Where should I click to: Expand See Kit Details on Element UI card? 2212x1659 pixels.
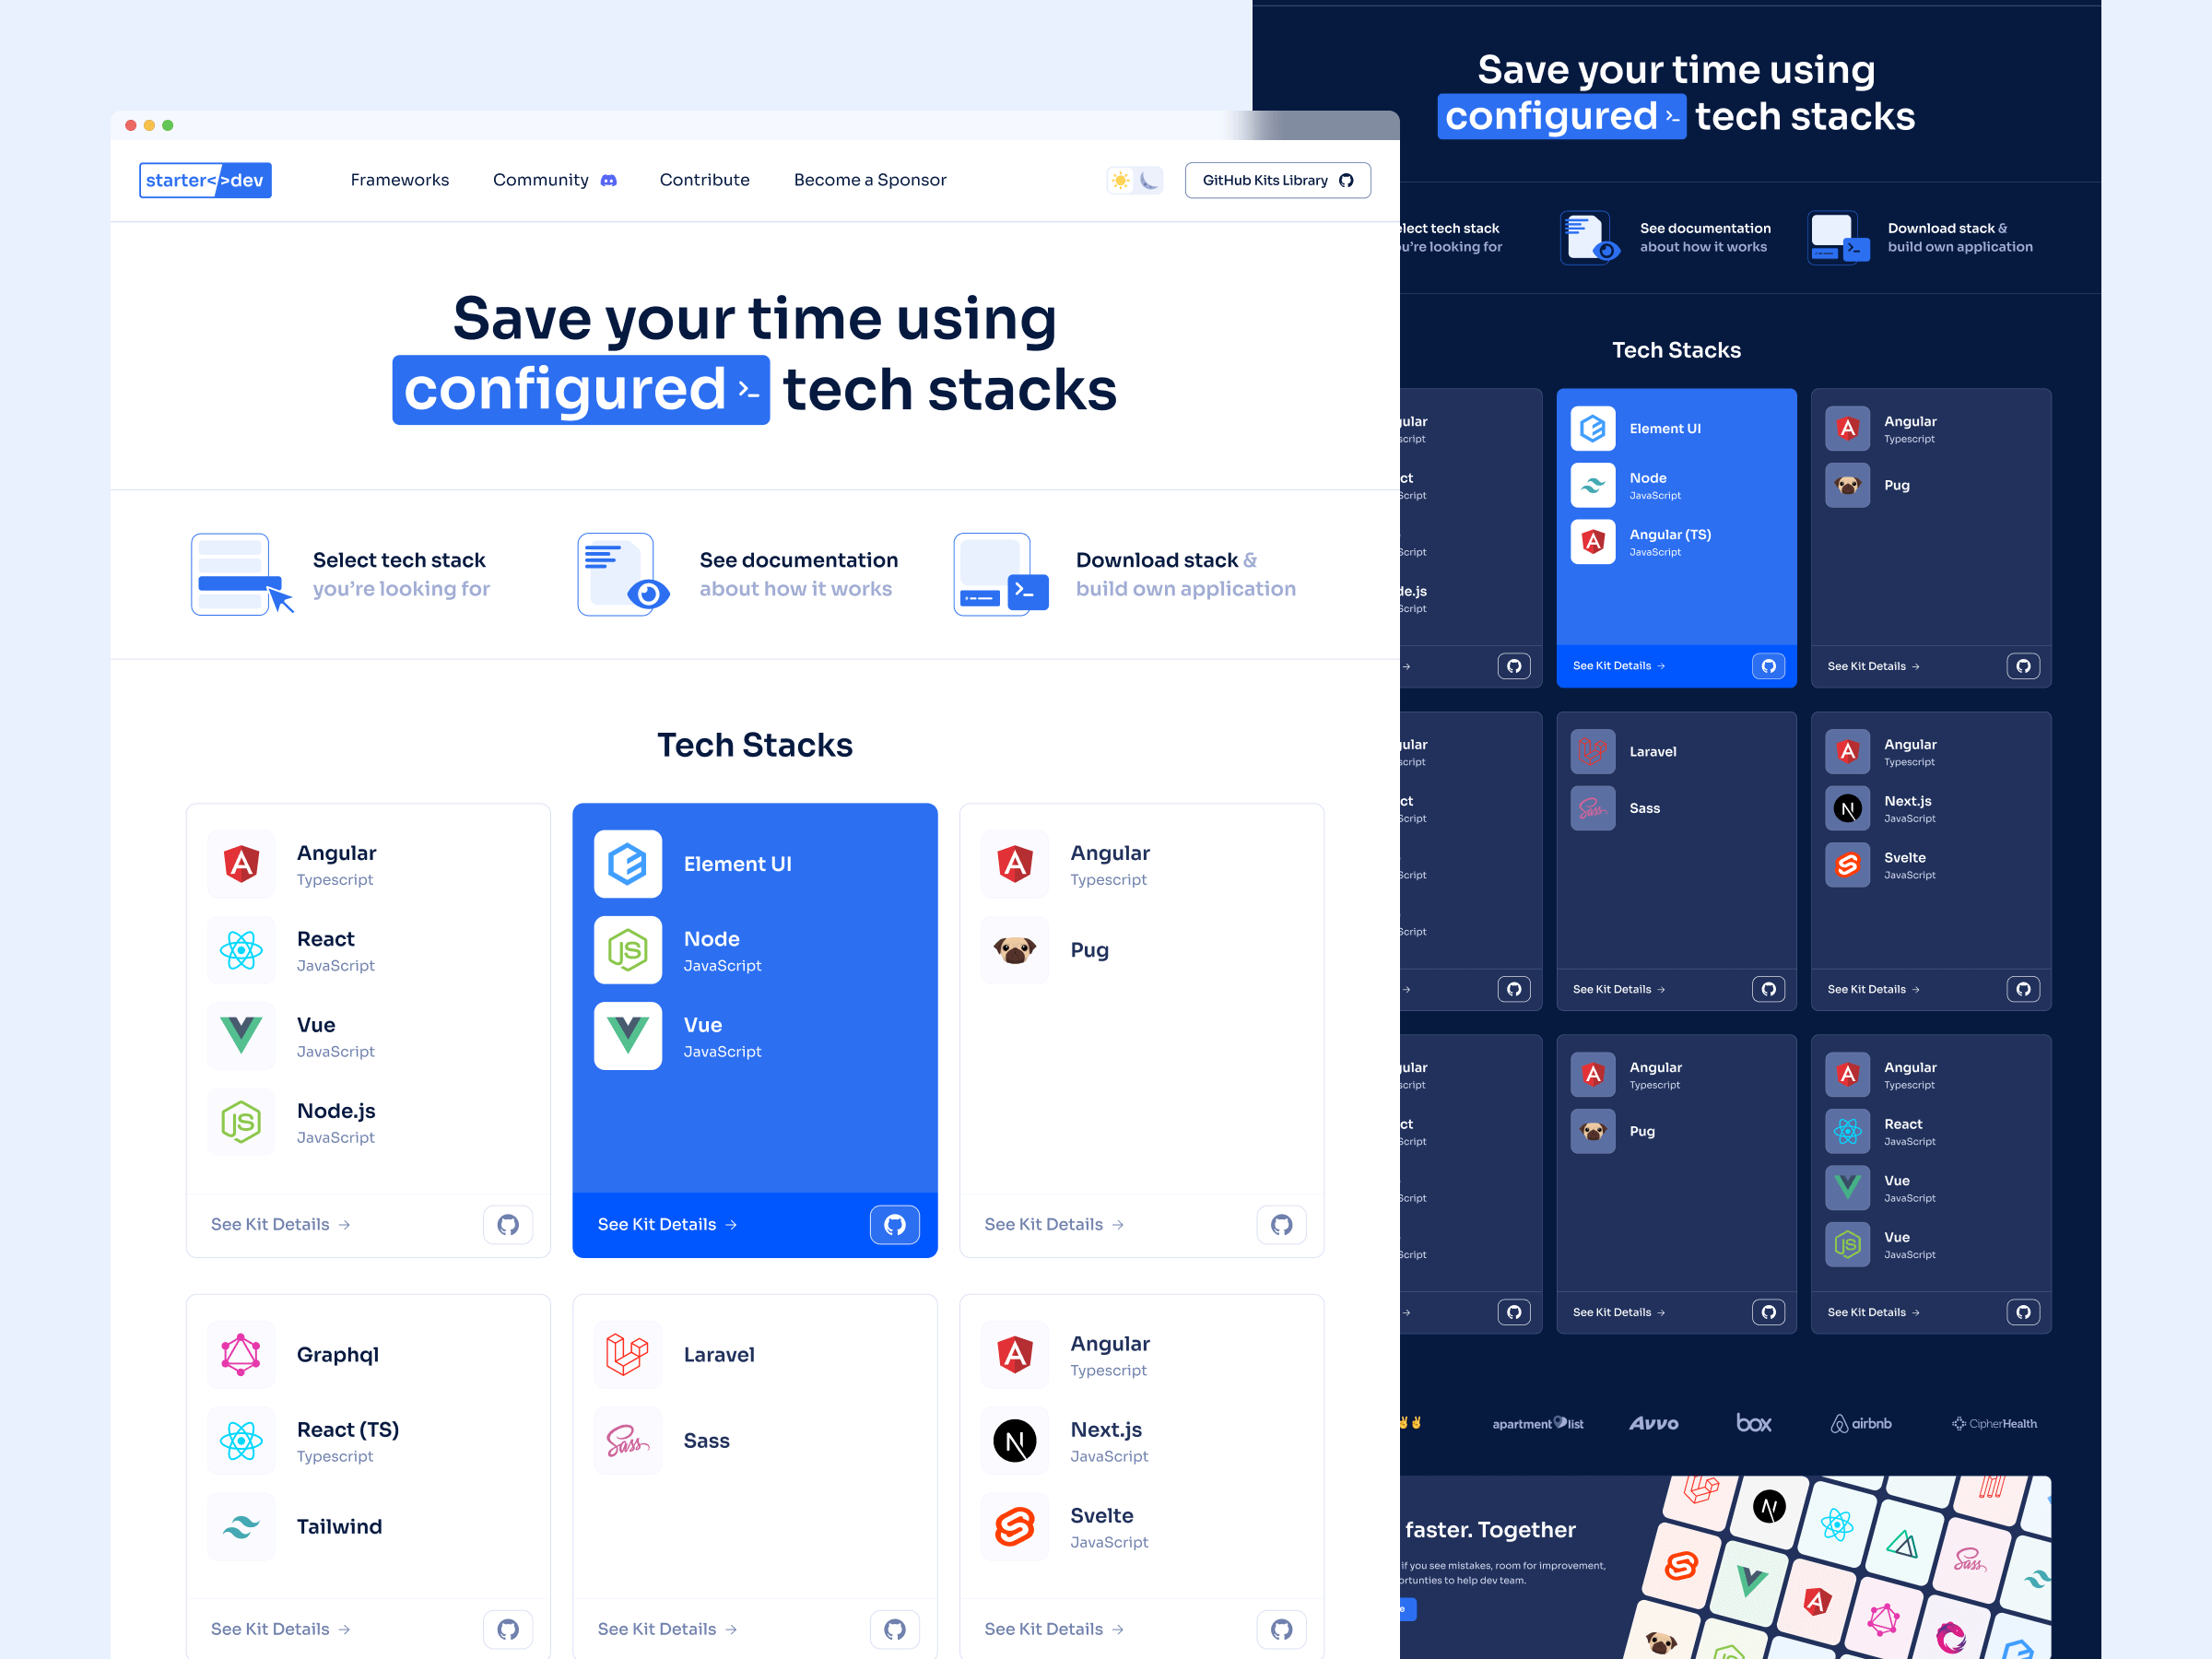(669, 1223)
